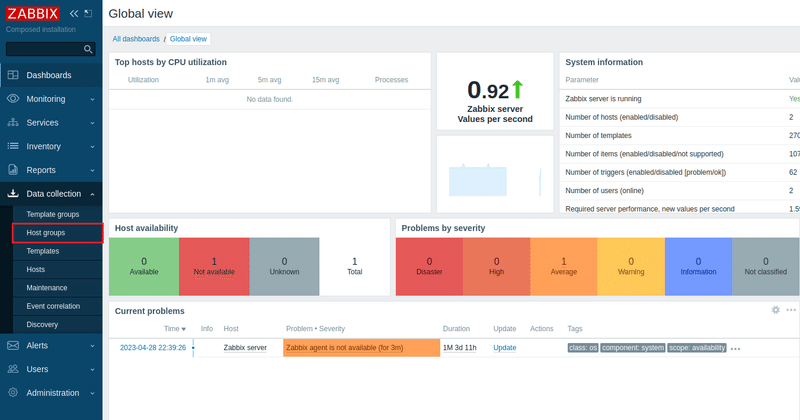The image size is (800, 420).
Task: Click the search magnifier icon
Action: (x=88, y=49)
